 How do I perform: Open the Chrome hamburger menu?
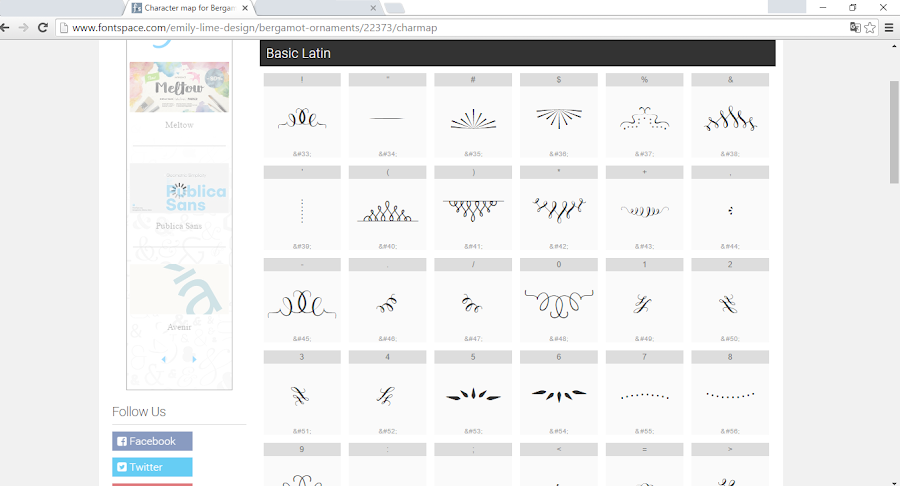[889, 28]
